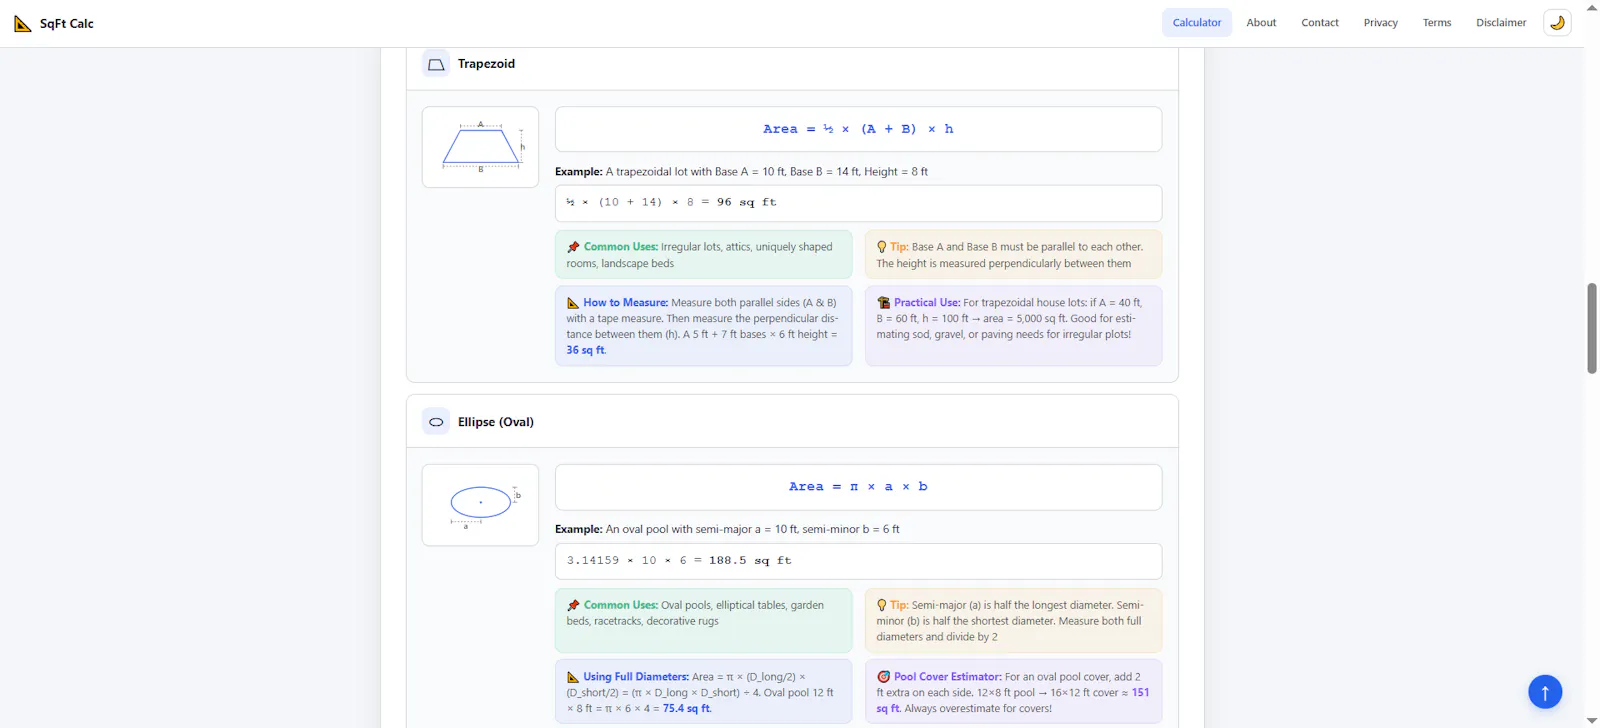Click the ellipse example result 188.5 sq ft
1600x728 pixels.
[750, 561]
